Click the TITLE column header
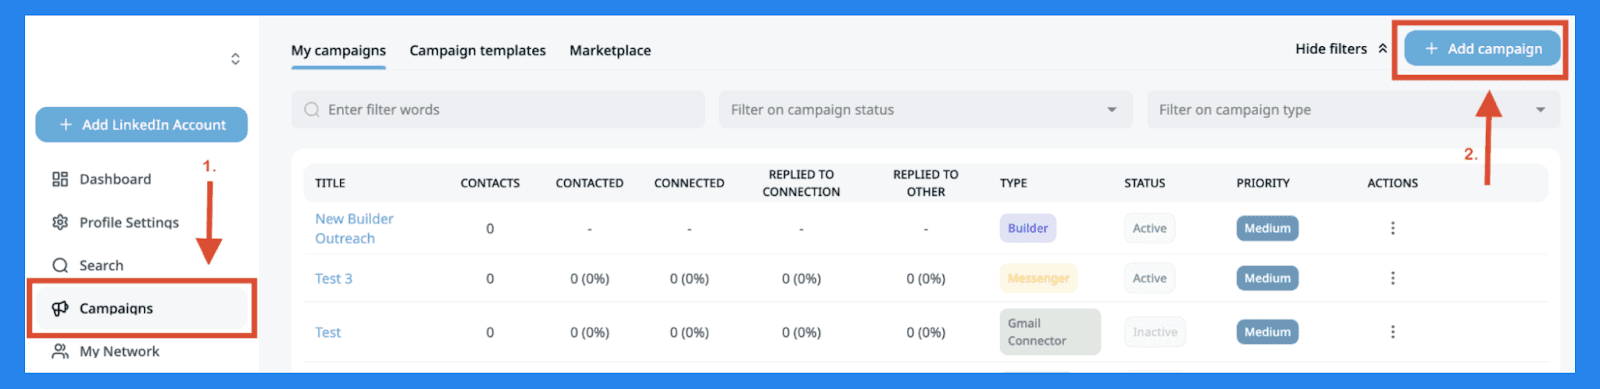The image size is (1600, 389). click(330, 183)
